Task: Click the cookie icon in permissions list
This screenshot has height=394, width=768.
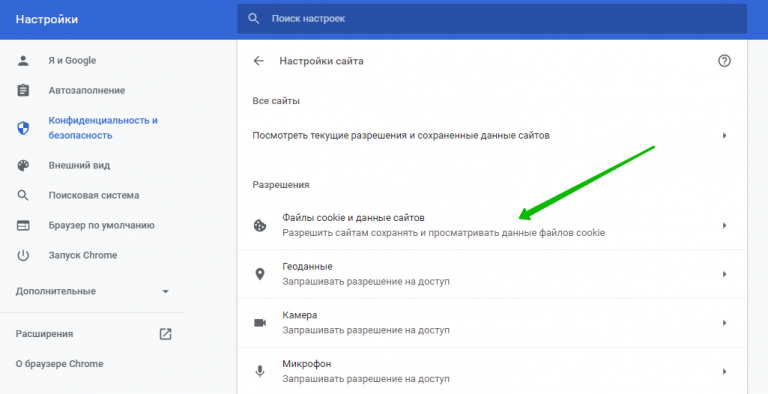Action: pos(260,225)
